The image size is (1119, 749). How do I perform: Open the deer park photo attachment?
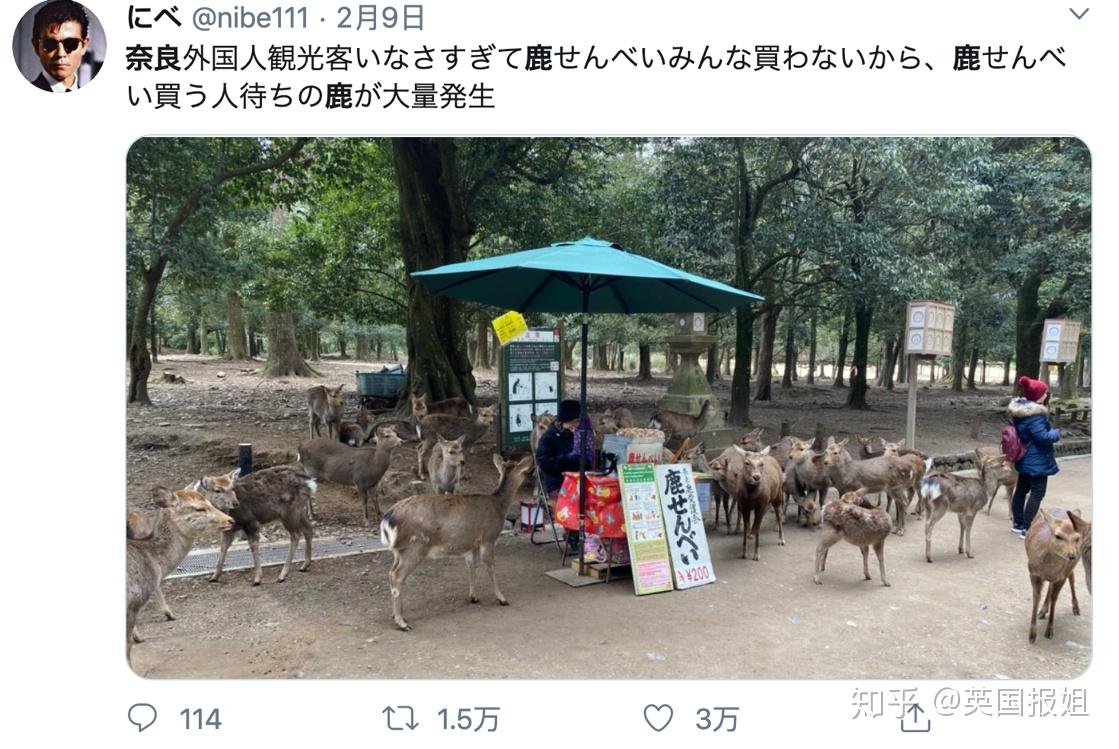coord(609,407)
